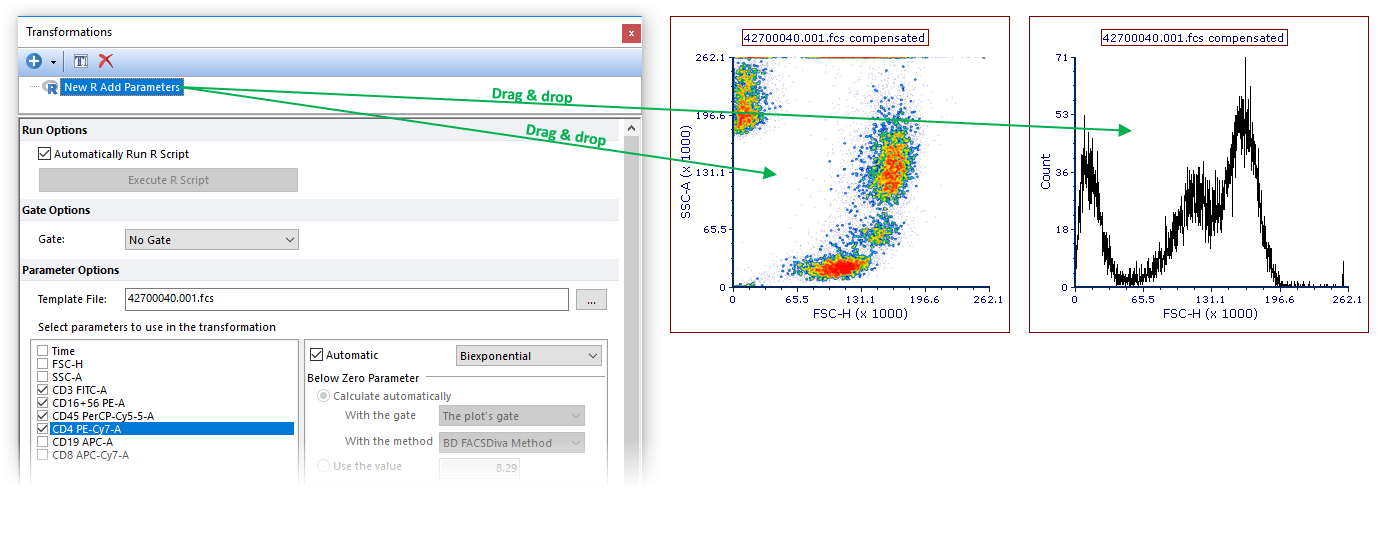Select the Calculate automatically radio button

pos(323,396)
